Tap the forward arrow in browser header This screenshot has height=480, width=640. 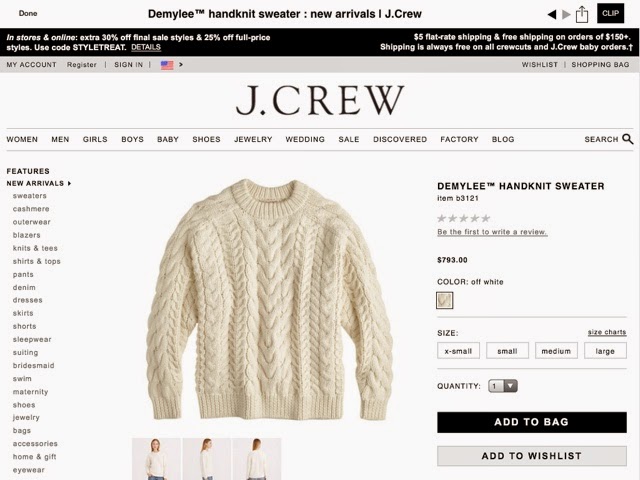(566, 15)
